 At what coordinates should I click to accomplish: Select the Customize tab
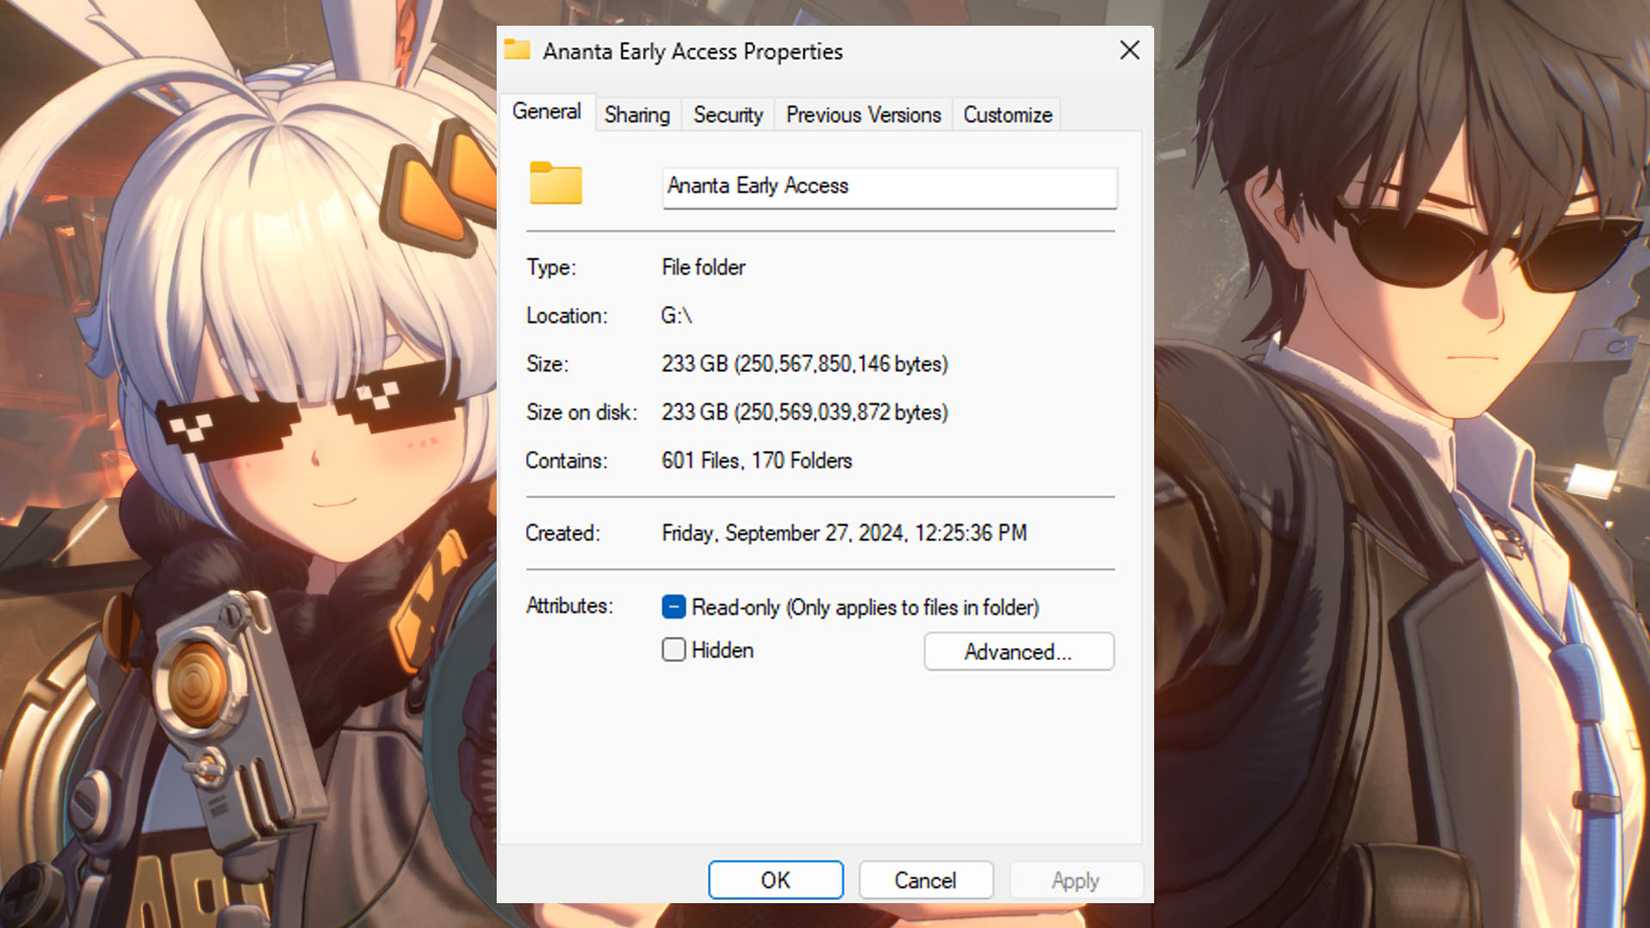coord(1007,114)
